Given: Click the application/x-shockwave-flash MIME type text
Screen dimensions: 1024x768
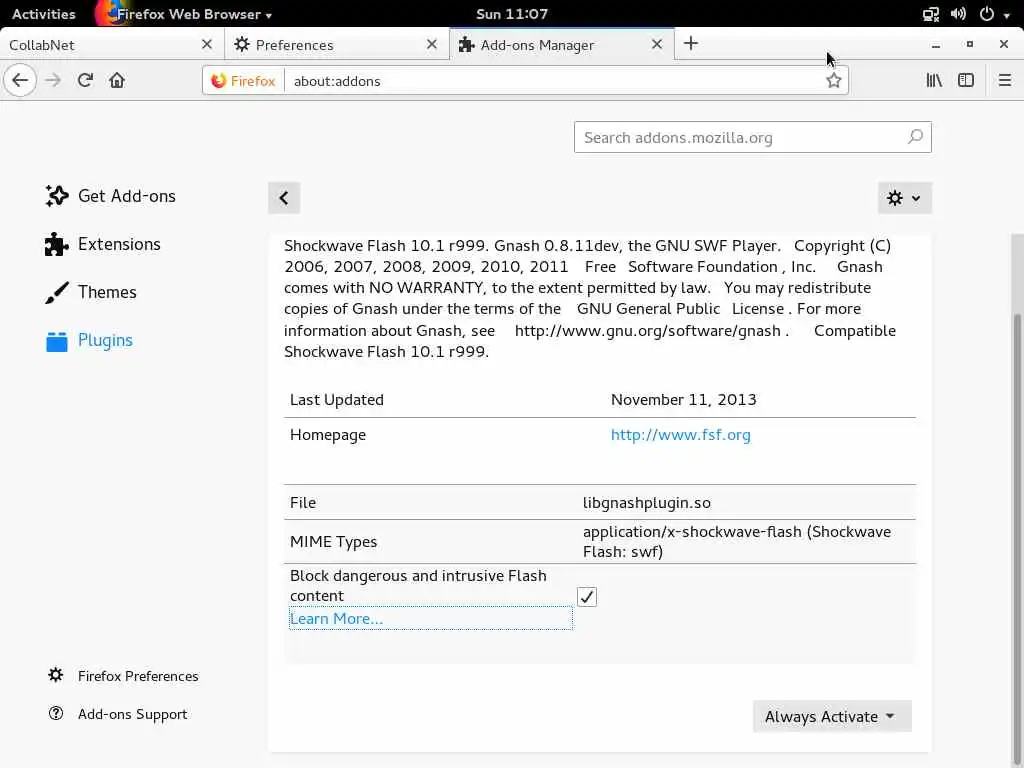Looking at the screenshot, I should (x=737, y=541).
